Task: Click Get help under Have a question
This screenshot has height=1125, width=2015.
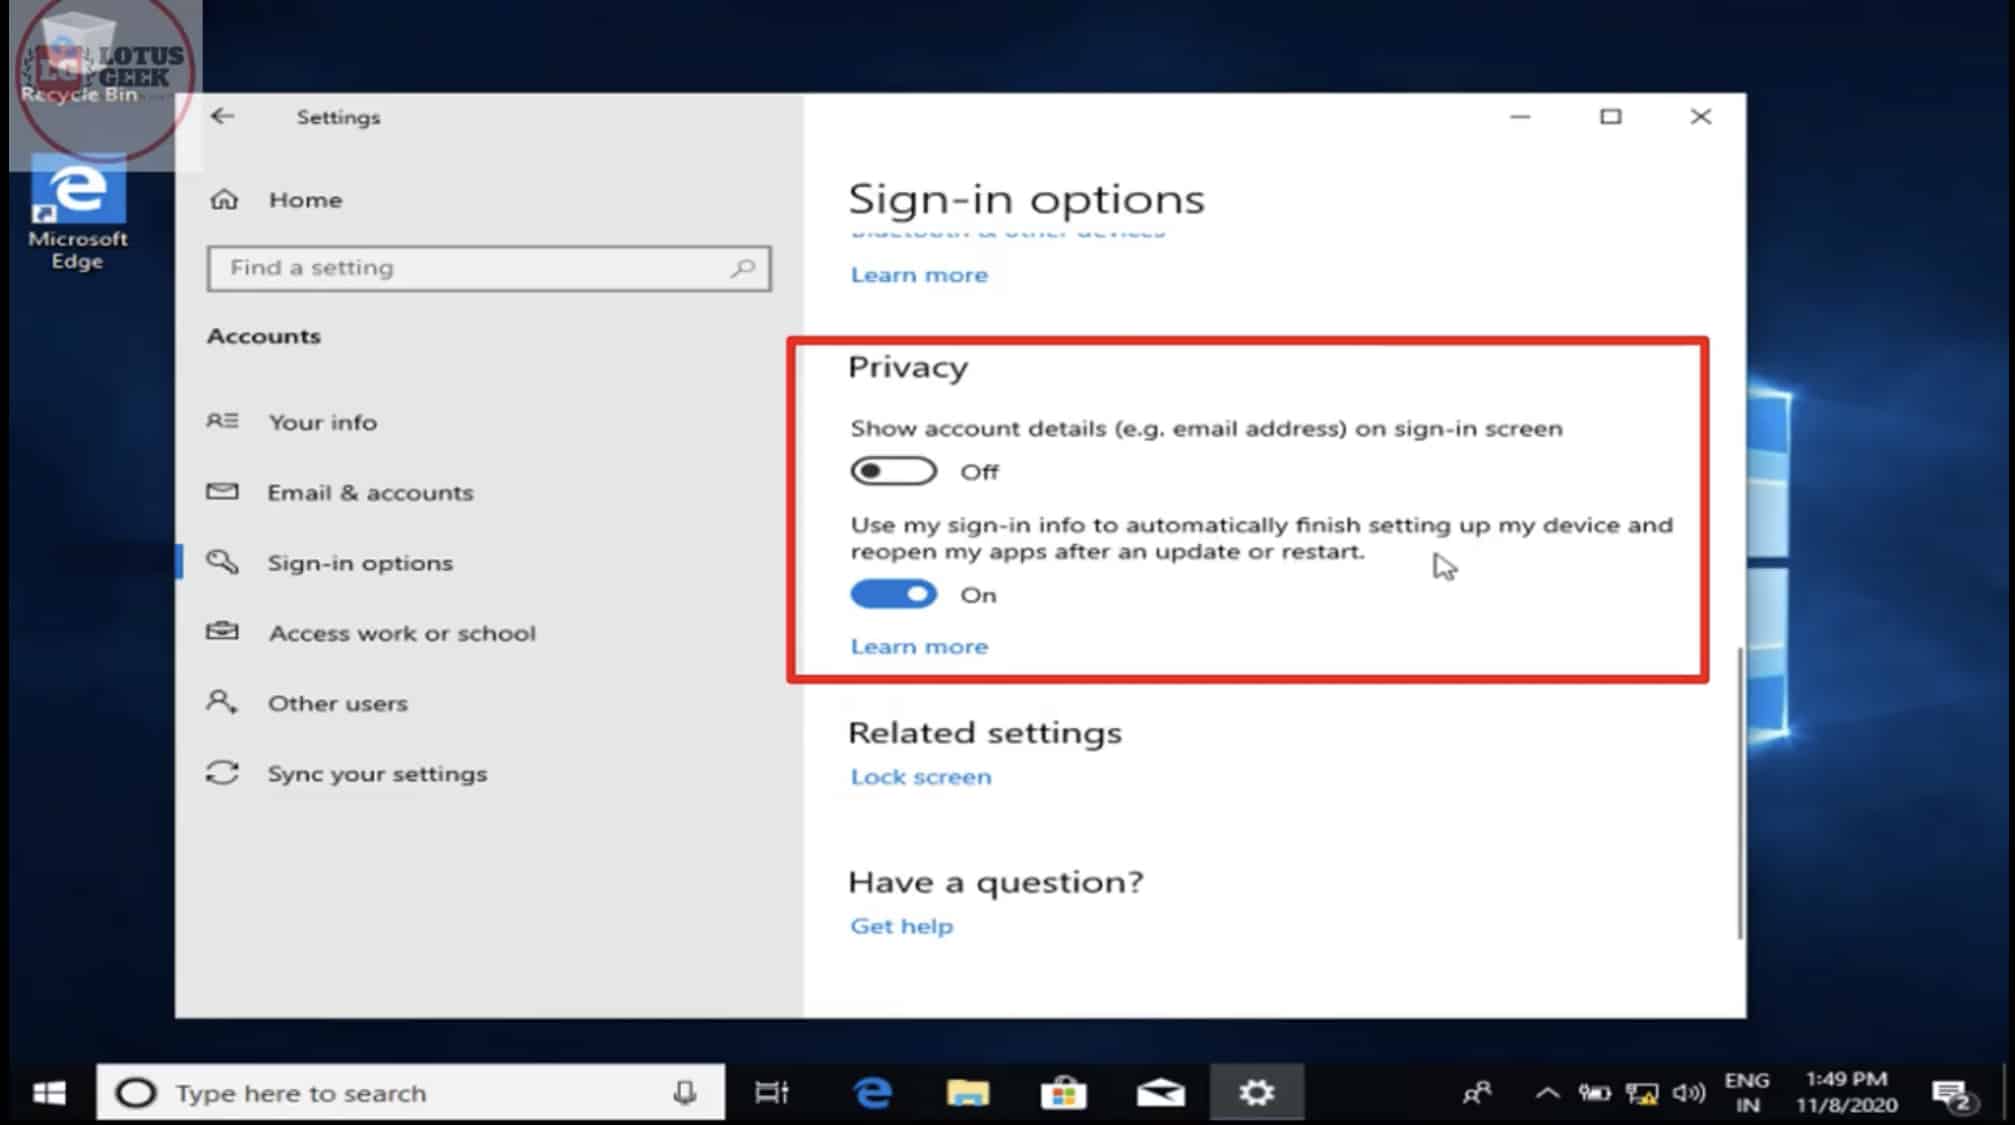Action: 900,925
